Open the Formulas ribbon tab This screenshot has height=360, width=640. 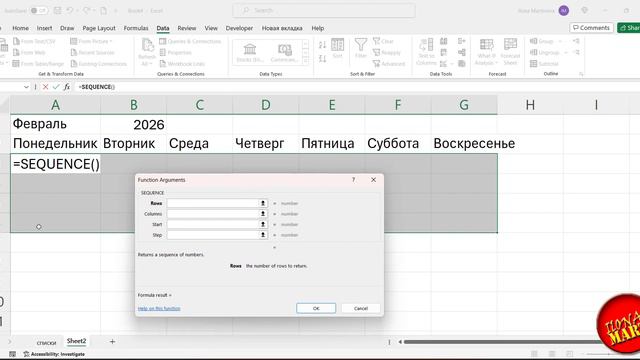(x=136, y=28)
